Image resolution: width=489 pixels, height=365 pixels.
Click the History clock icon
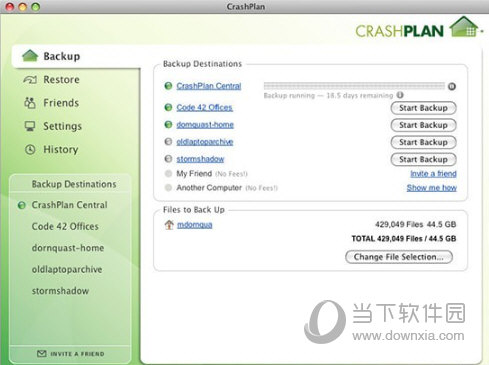pyautogui.click(x=30, y=149)
